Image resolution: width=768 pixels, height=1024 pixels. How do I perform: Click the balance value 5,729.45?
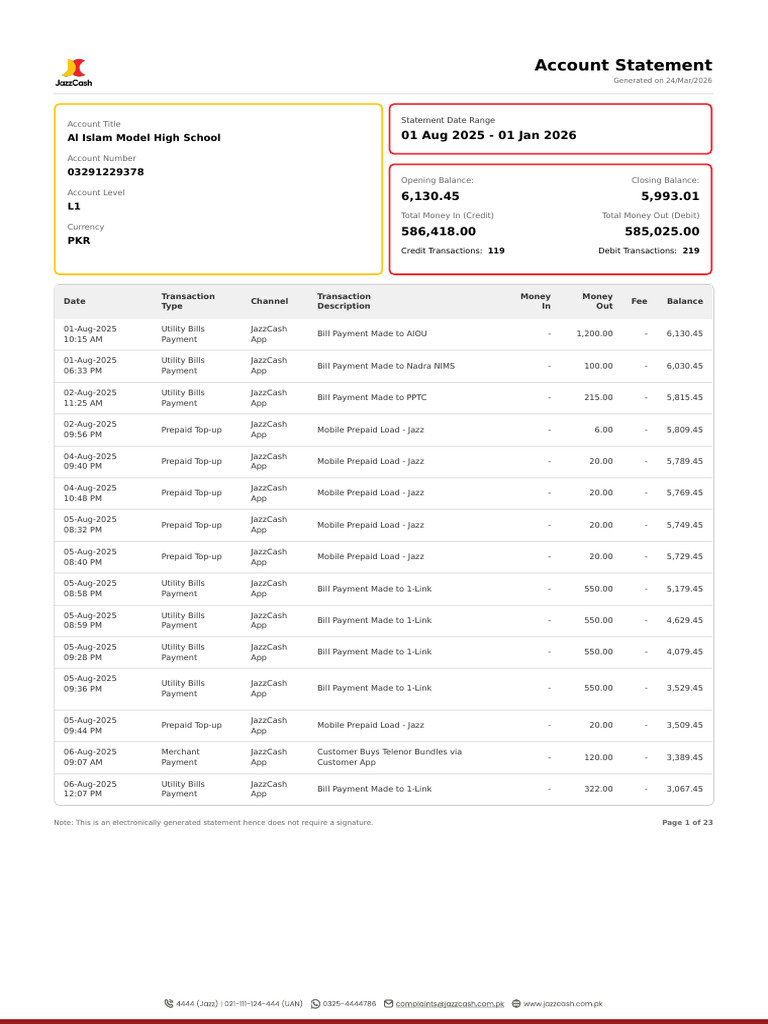(x=684, y=556)
